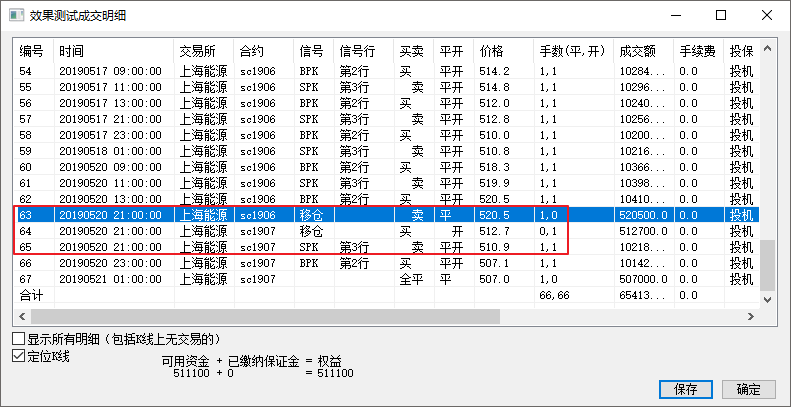Enable the 显示所有明细 checkbox
This screenshot has height=407, width=791.
coord(18,339)
